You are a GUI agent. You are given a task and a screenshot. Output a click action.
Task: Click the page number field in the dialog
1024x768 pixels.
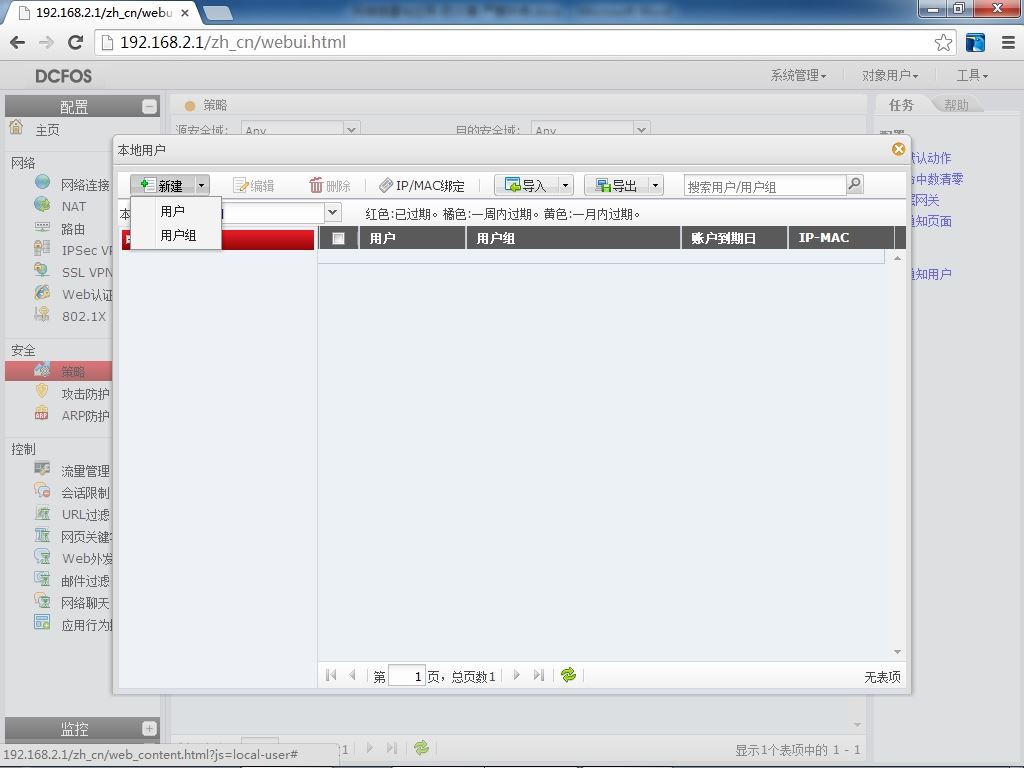click(407, 676)
